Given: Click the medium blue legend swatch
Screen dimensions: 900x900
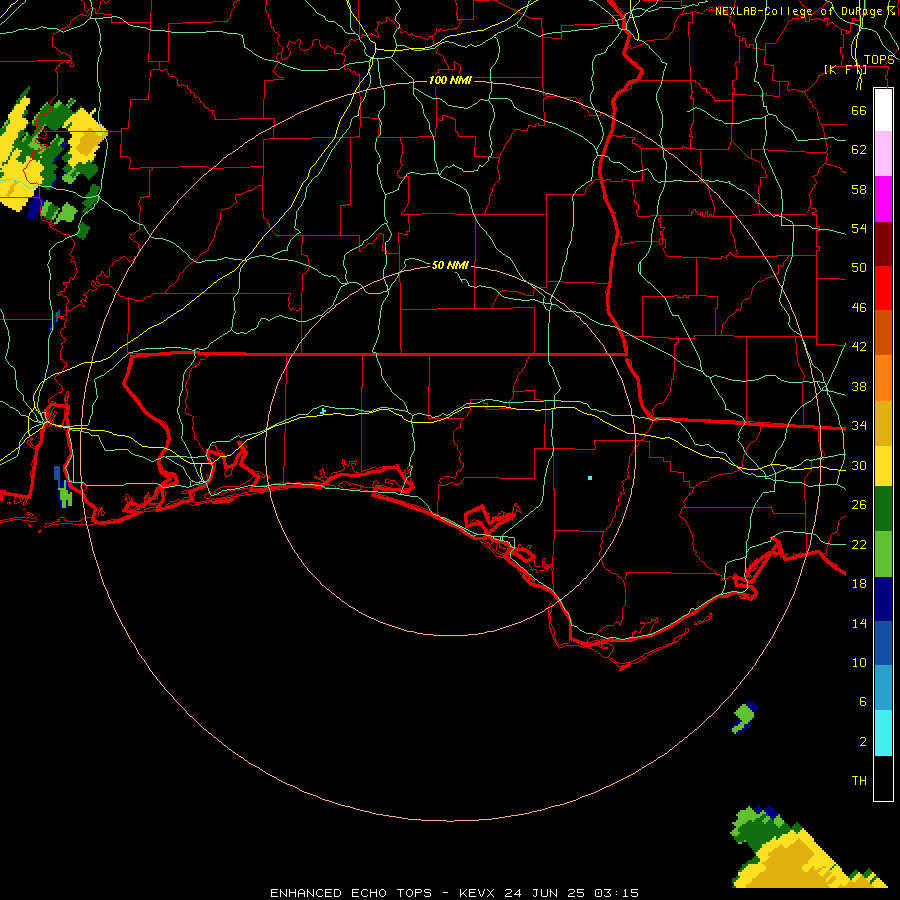Looking at the screenshot, I should tap(883, 643).
